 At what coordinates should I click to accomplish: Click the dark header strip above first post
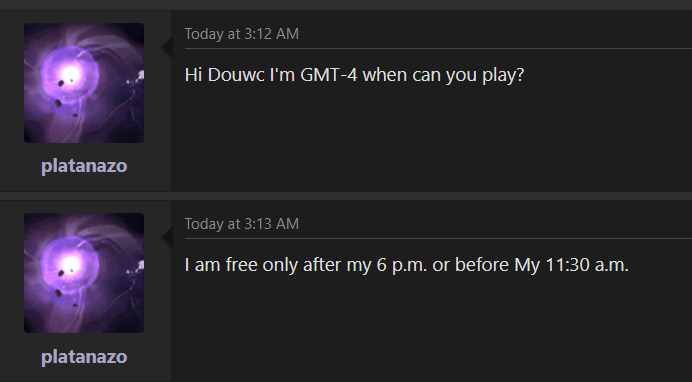[x=346, y=5]
